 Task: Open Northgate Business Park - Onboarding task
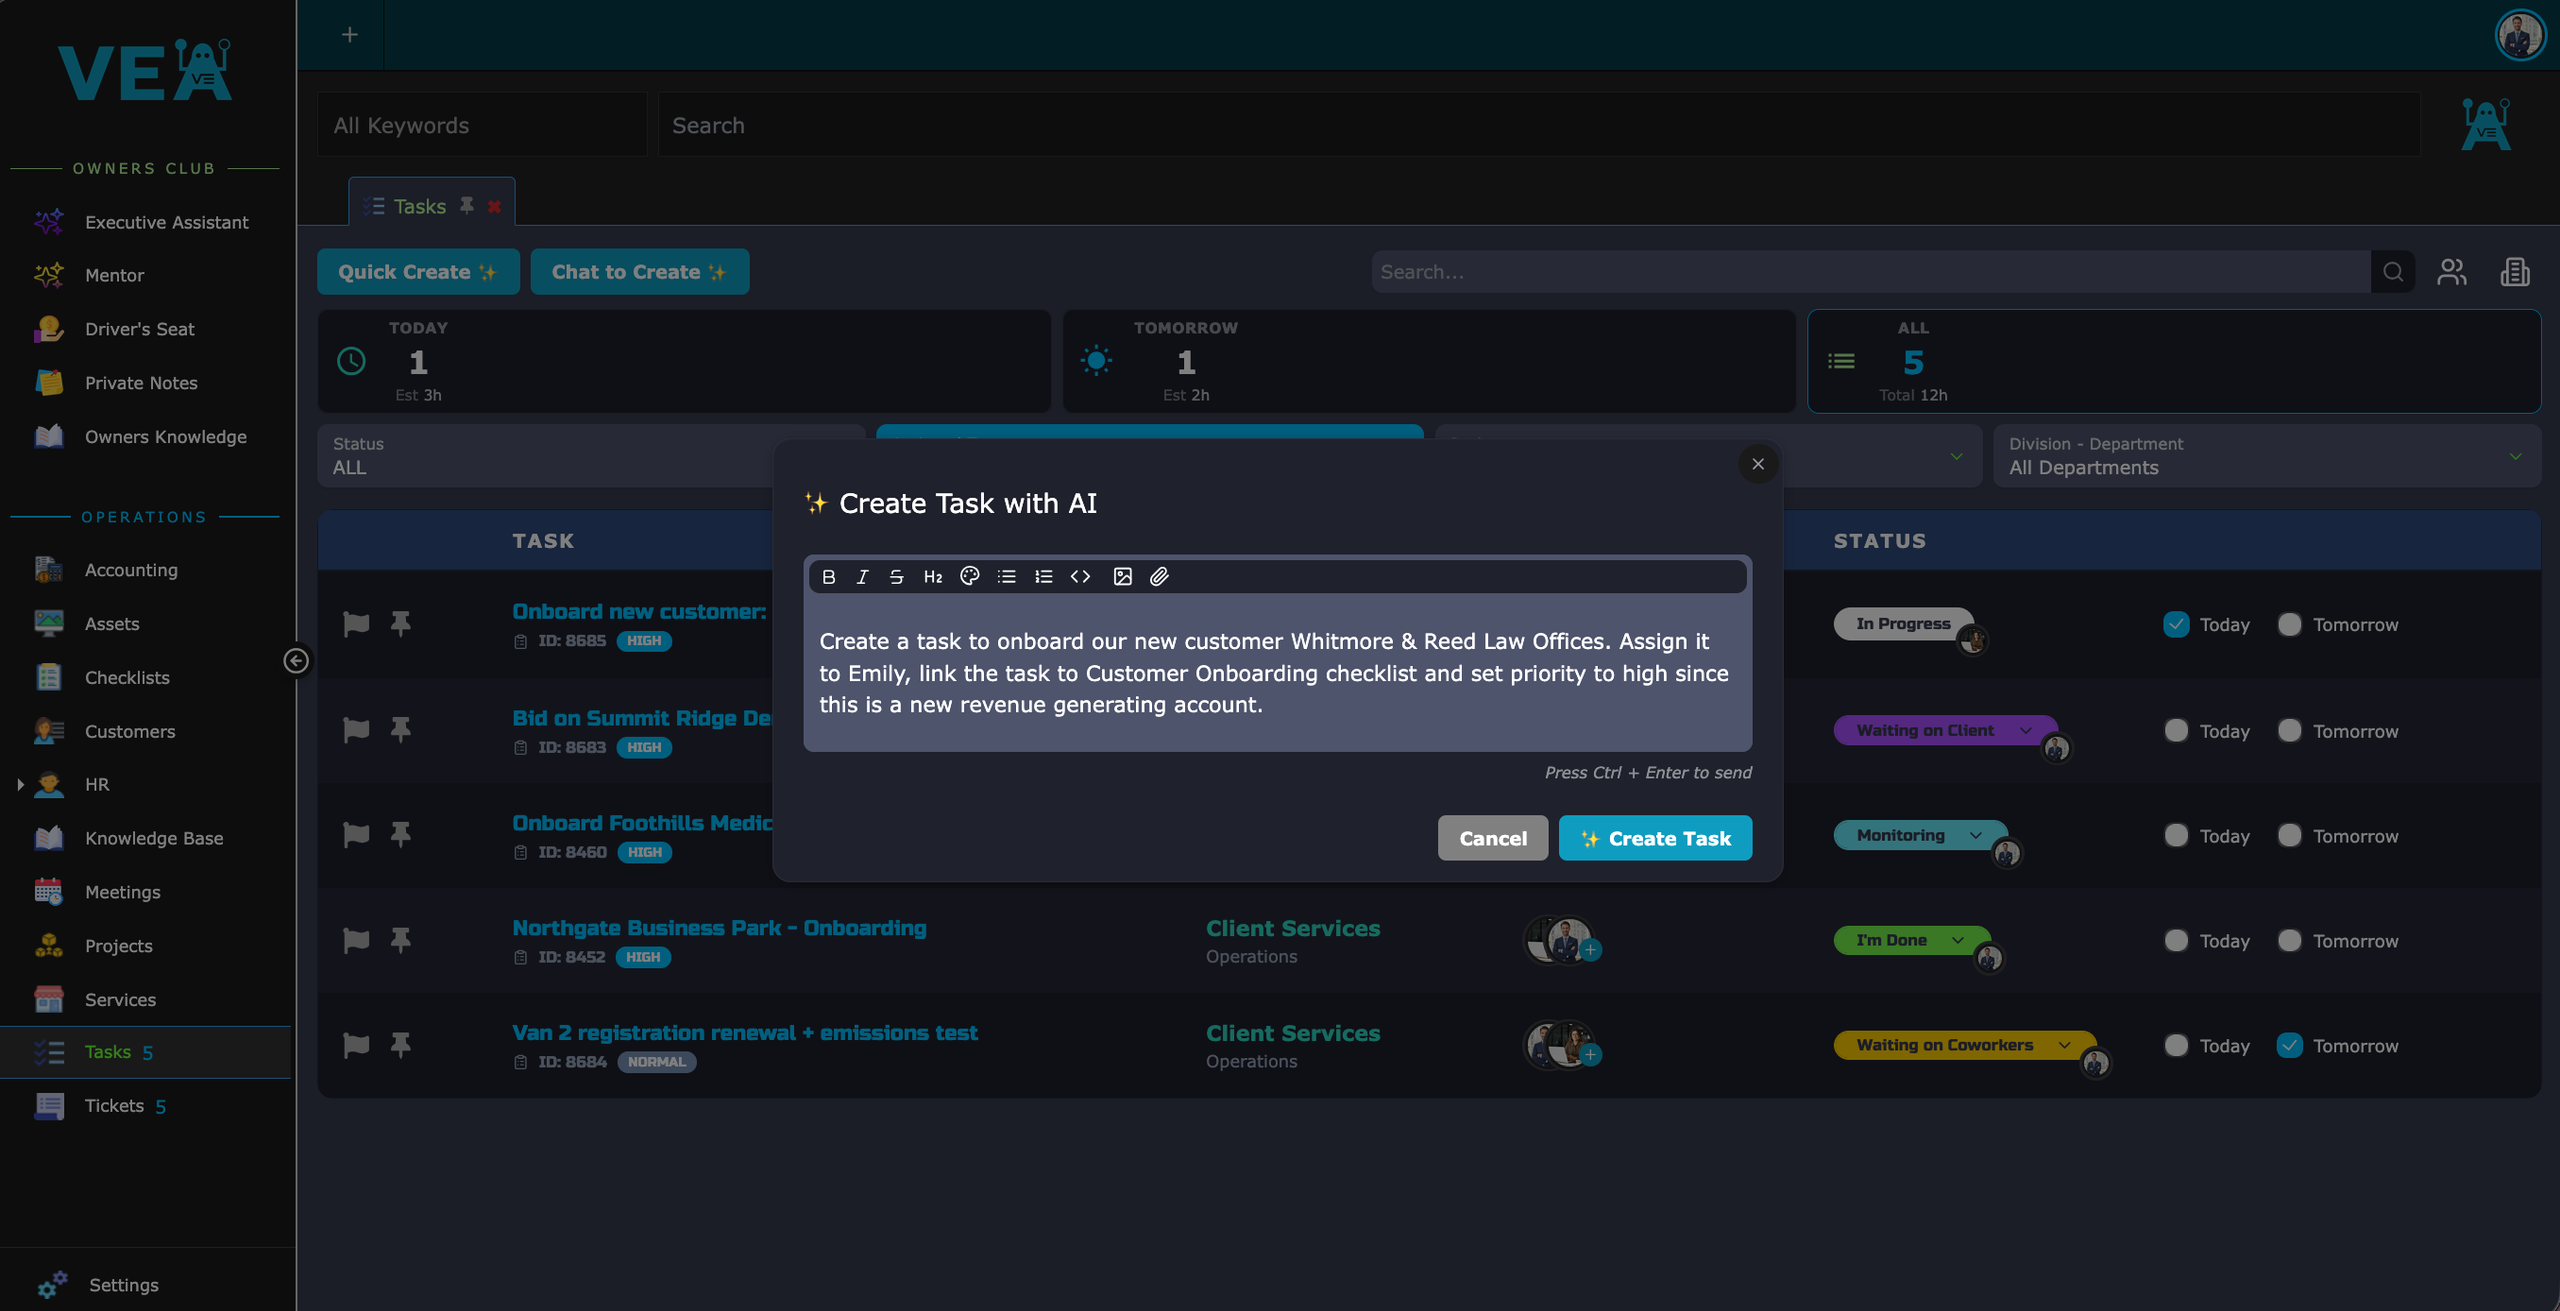point(719,928)
